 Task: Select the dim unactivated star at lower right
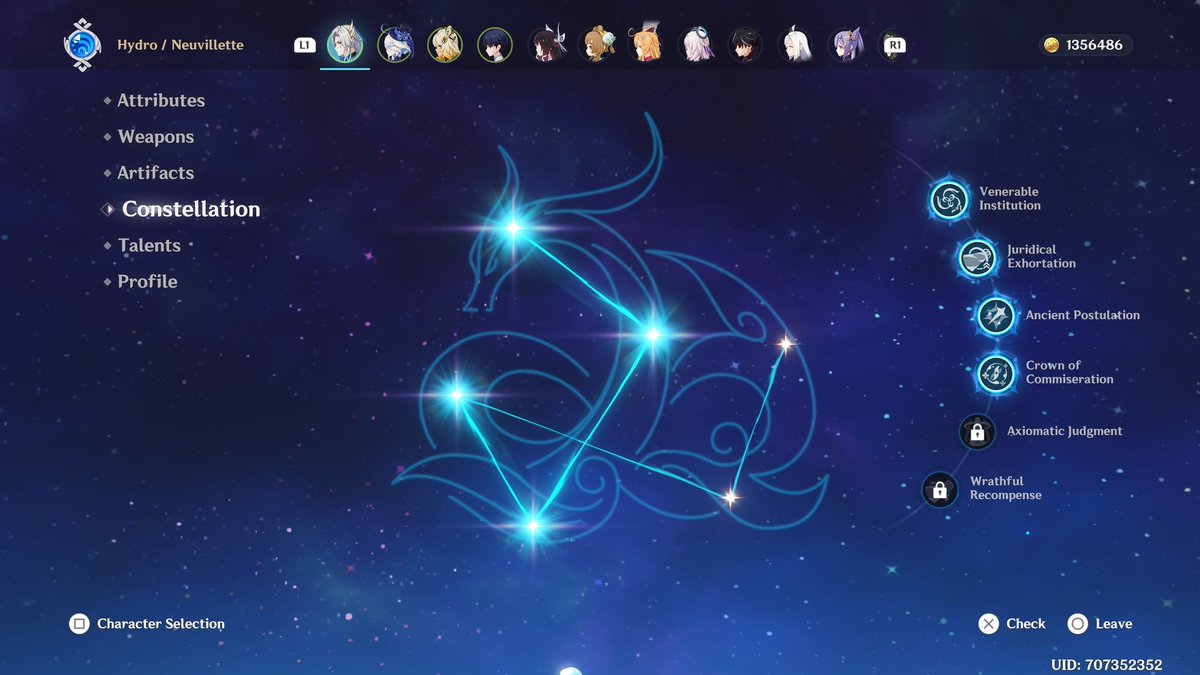point(730,497)
